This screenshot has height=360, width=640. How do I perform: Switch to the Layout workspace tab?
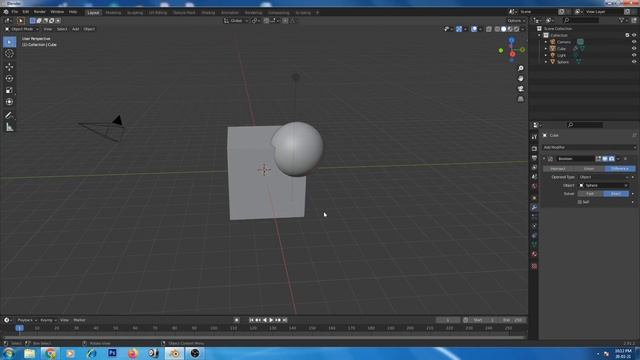point(93,12)
